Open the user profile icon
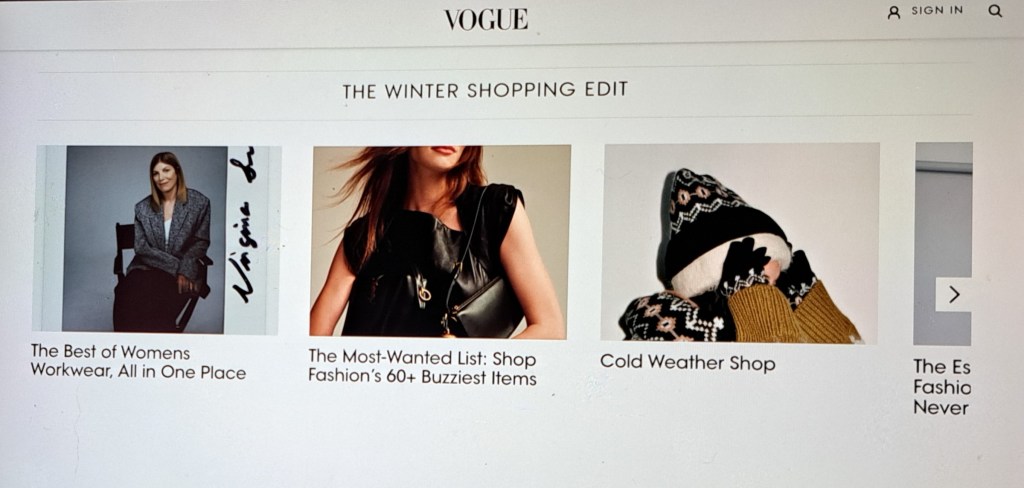This screenshot has height=488, width=1024. (x=894, y=12)
